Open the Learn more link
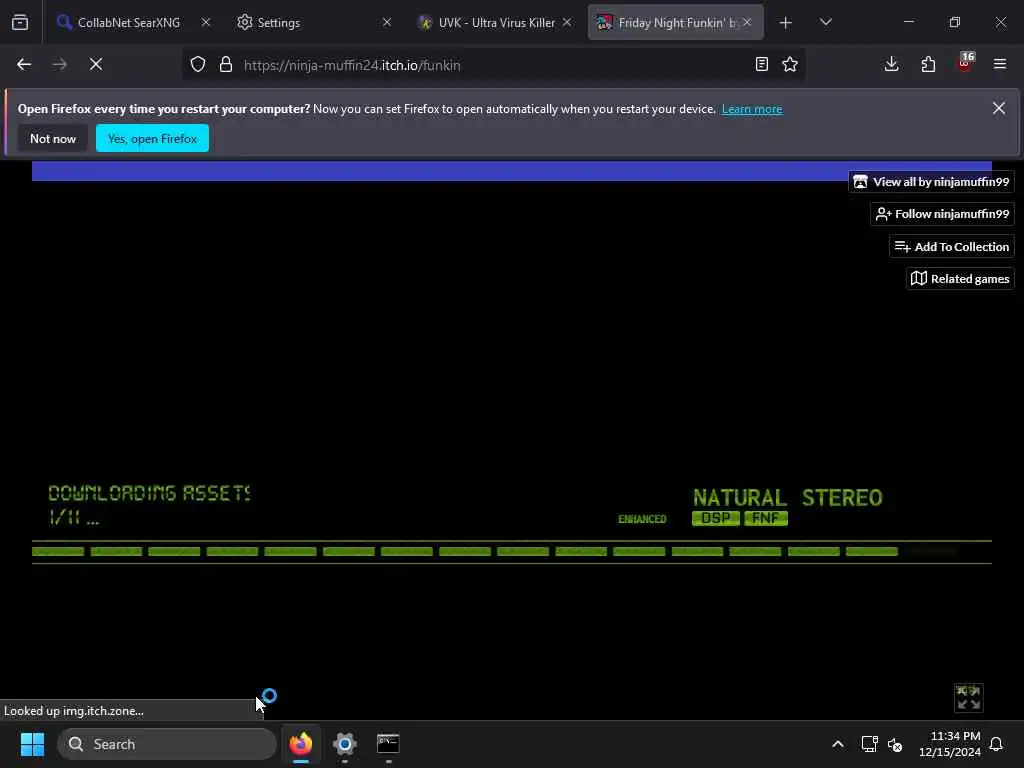The height and width of the screenshot is (768, 1024). coord(752,109)
